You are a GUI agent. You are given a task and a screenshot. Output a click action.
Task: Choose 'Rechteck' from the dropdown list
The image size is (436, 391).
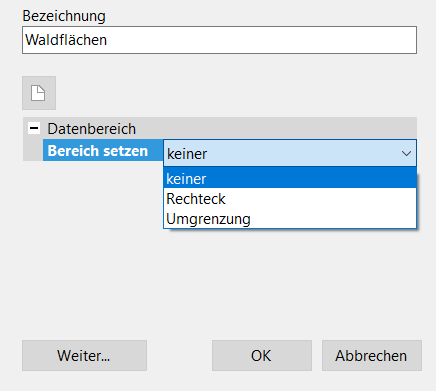click(x=290, y=199)
